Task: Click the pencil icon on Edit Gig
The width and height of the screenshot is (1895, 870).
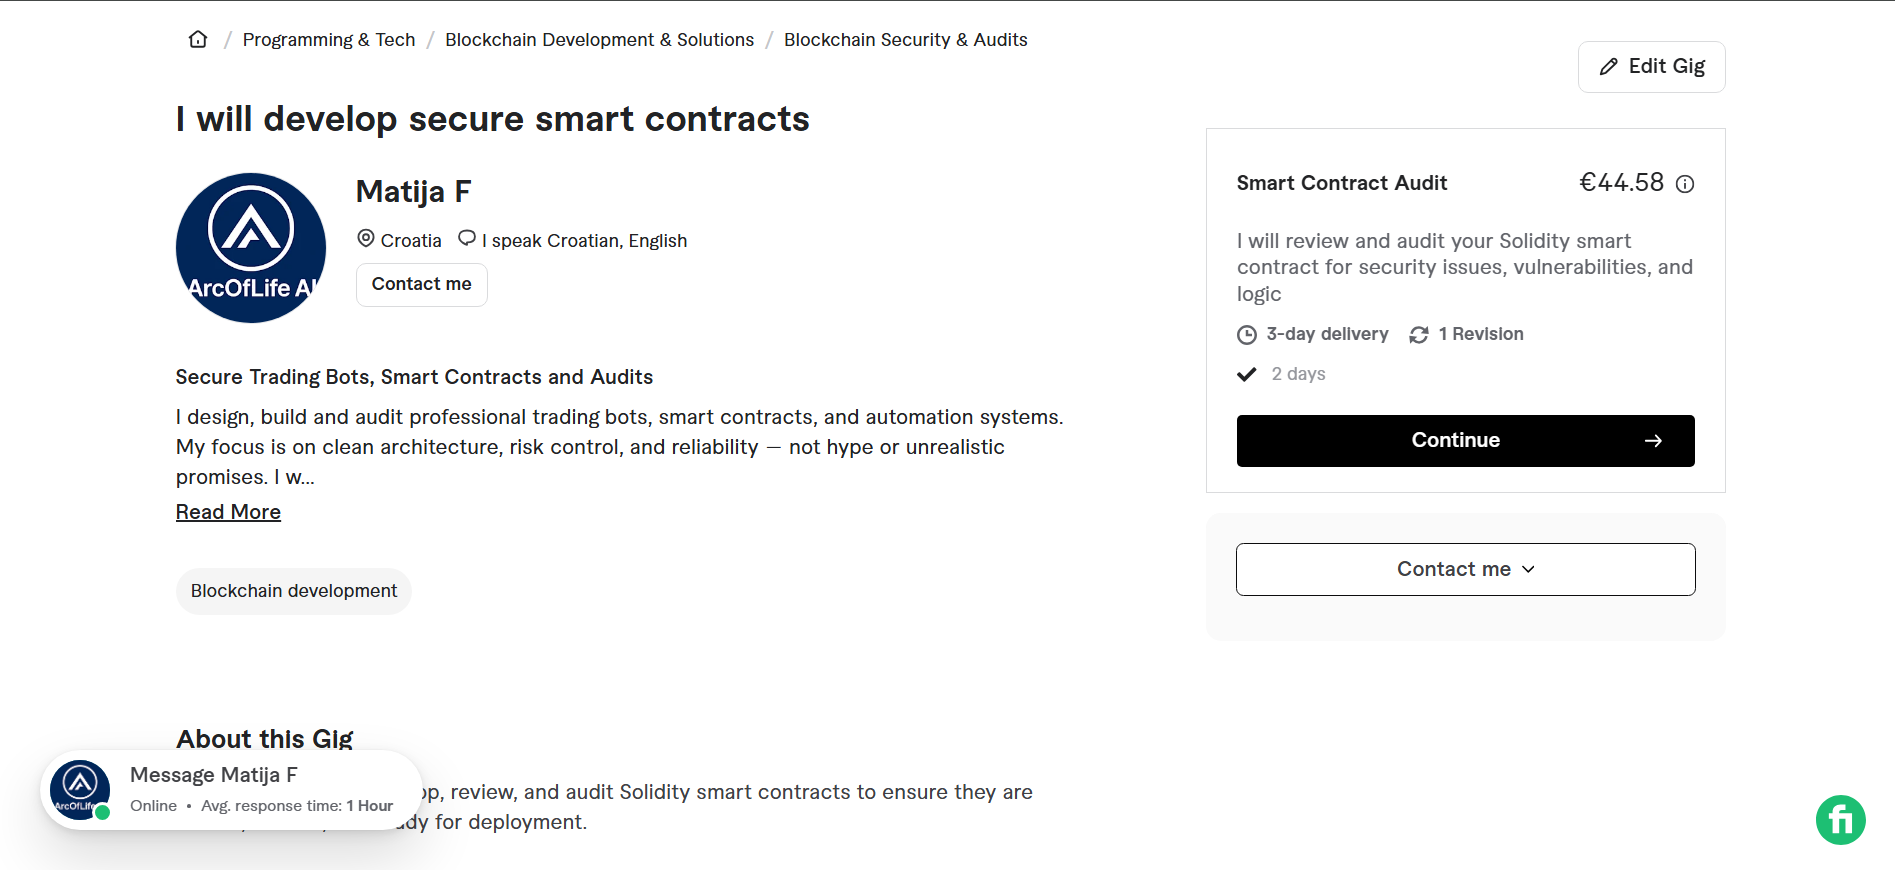Action: [x=1607, y=66]
